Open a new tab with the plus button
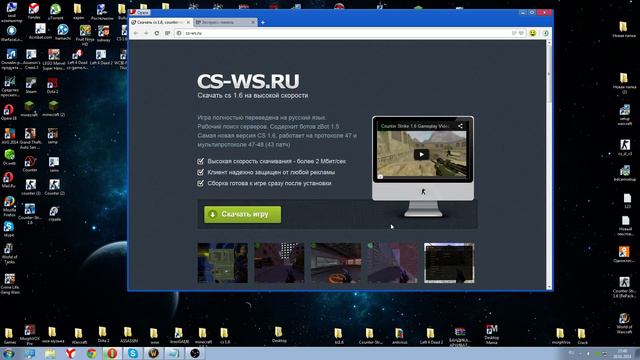640x360 pixels. coord(263,22)
